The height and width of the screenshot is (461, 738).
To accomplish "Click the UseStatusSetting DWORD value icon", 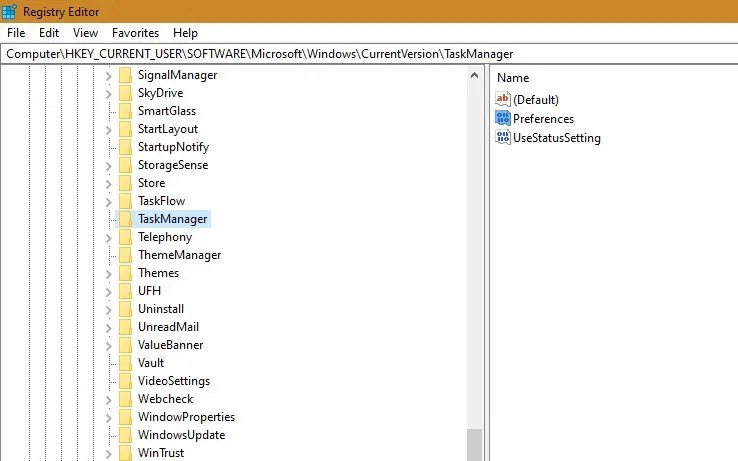I will click(503, 137).
